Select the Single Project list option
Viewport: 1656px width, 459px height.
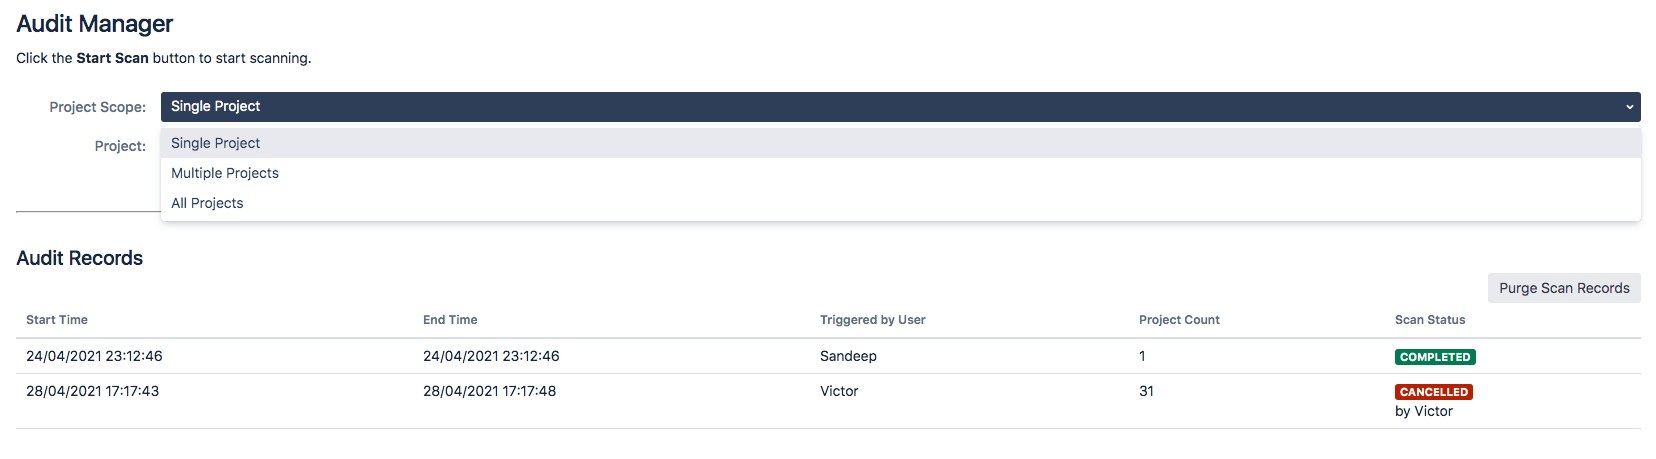216,143
